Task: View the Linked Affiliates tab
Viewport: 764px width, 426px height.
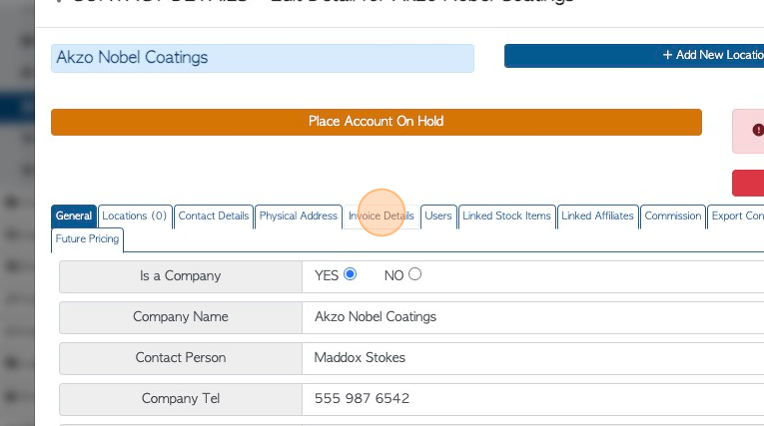Action: point(597,216)
